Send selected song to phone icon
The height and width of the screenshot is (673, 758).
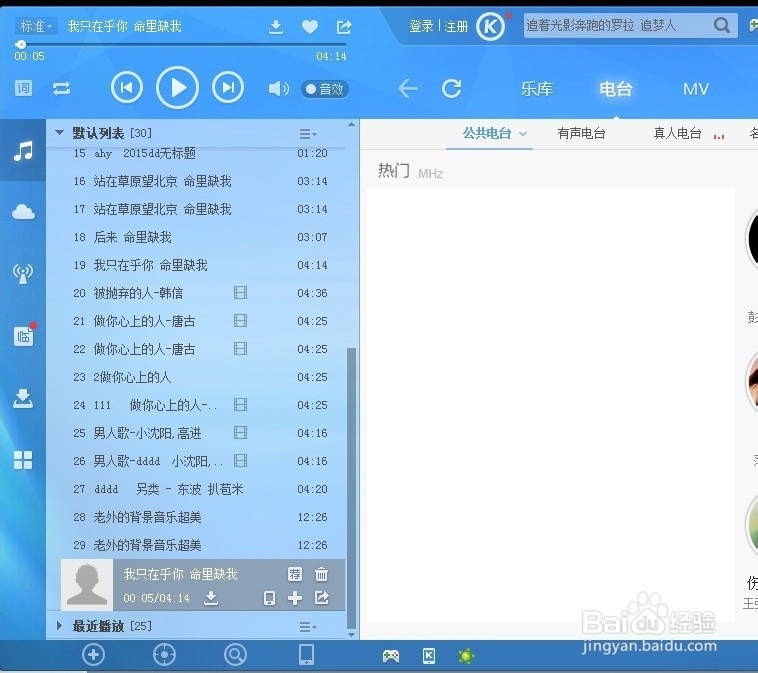(x=269, y=598)
